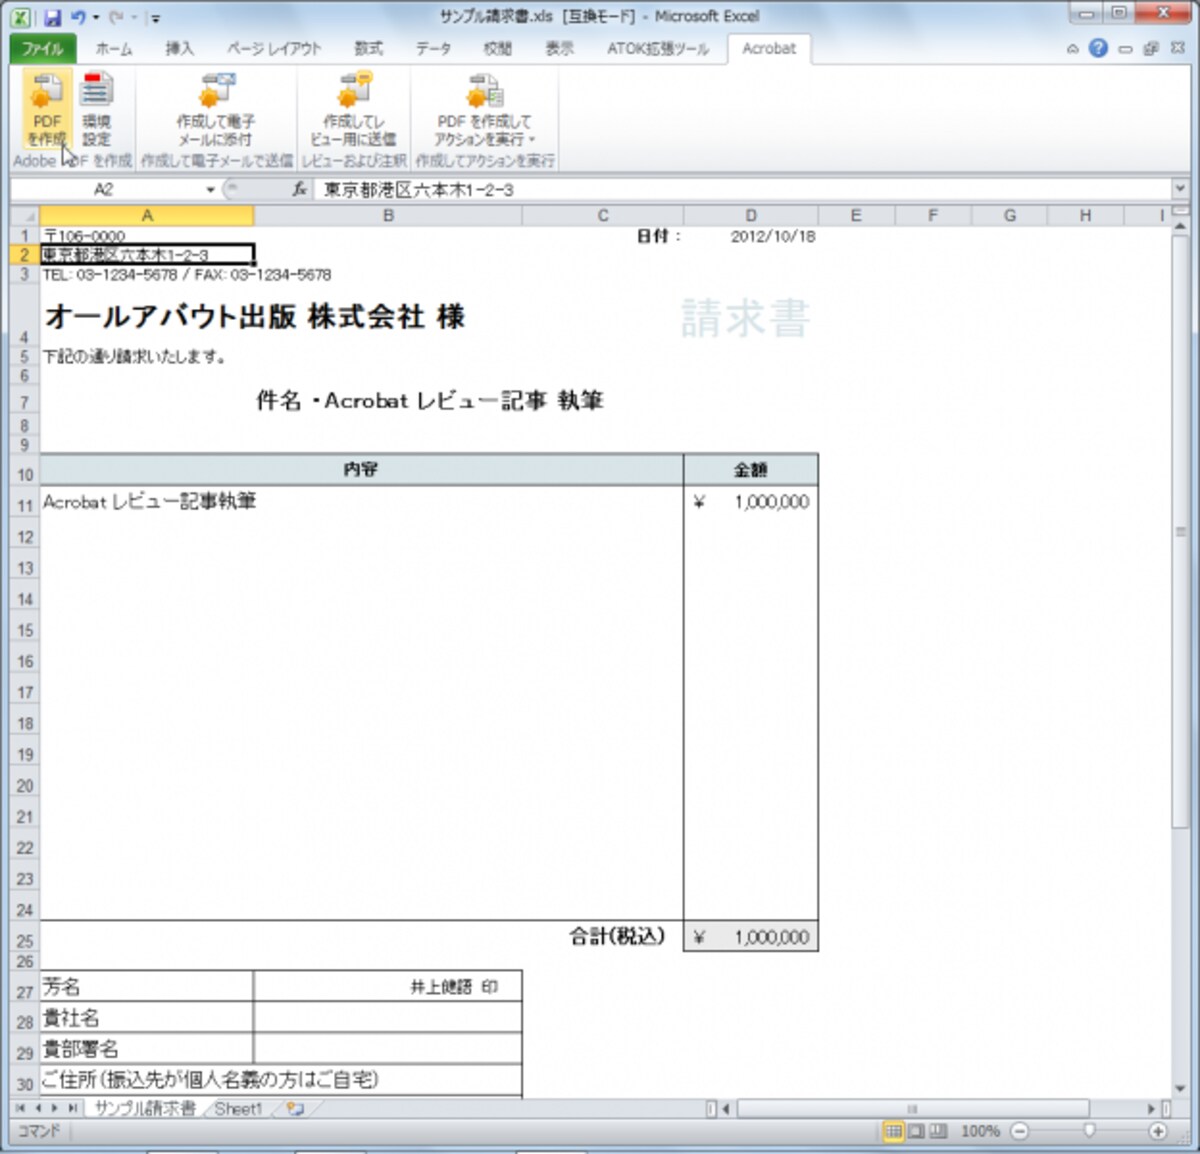This screenshot has width=1200, height=1154.
Task: Click cell Acrobat レビュー記事執筆 in row 11
Action: 150,501
